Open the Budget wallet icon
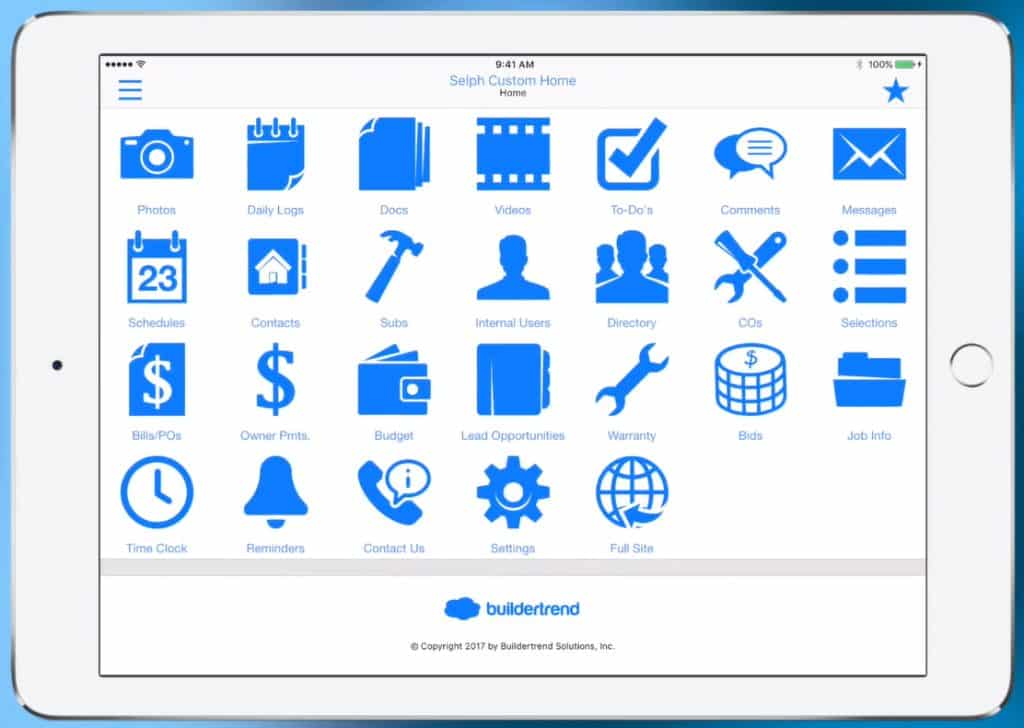Screen dimensions: 1024x728 393,381
